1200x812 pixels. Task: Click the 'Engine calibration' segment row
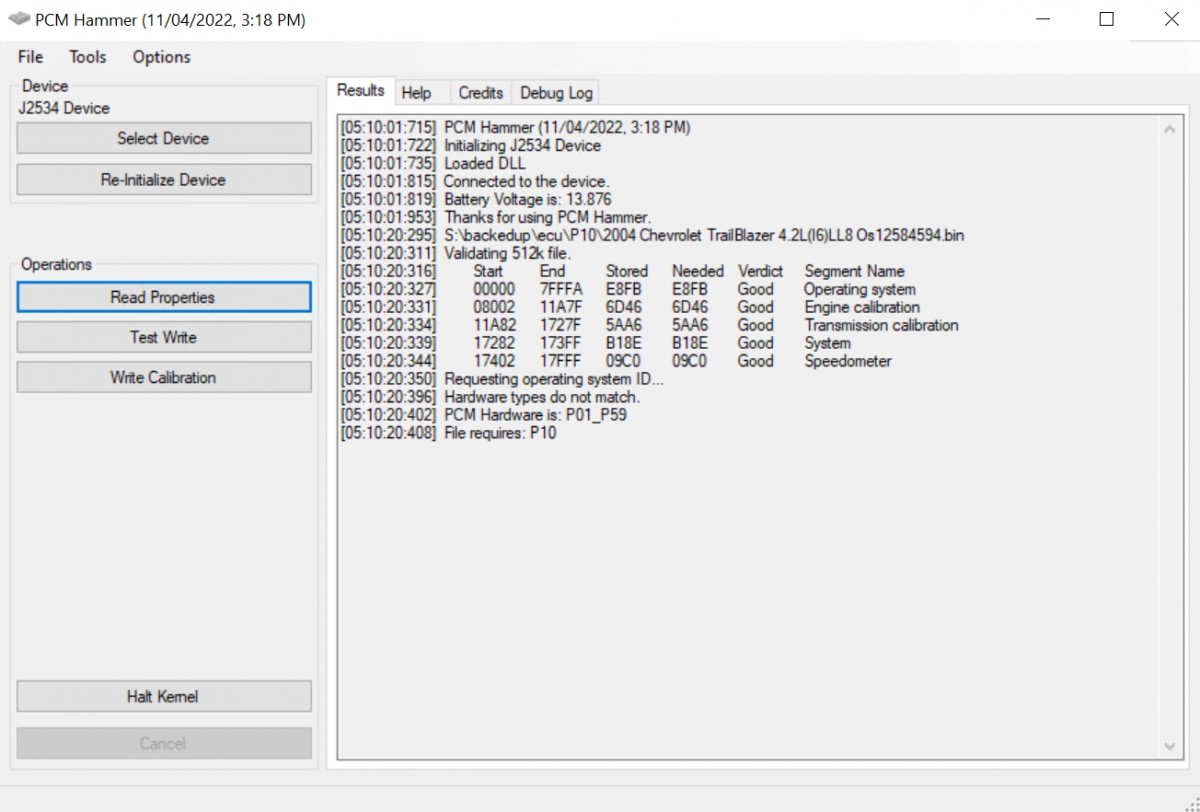[x=630, y=307]
